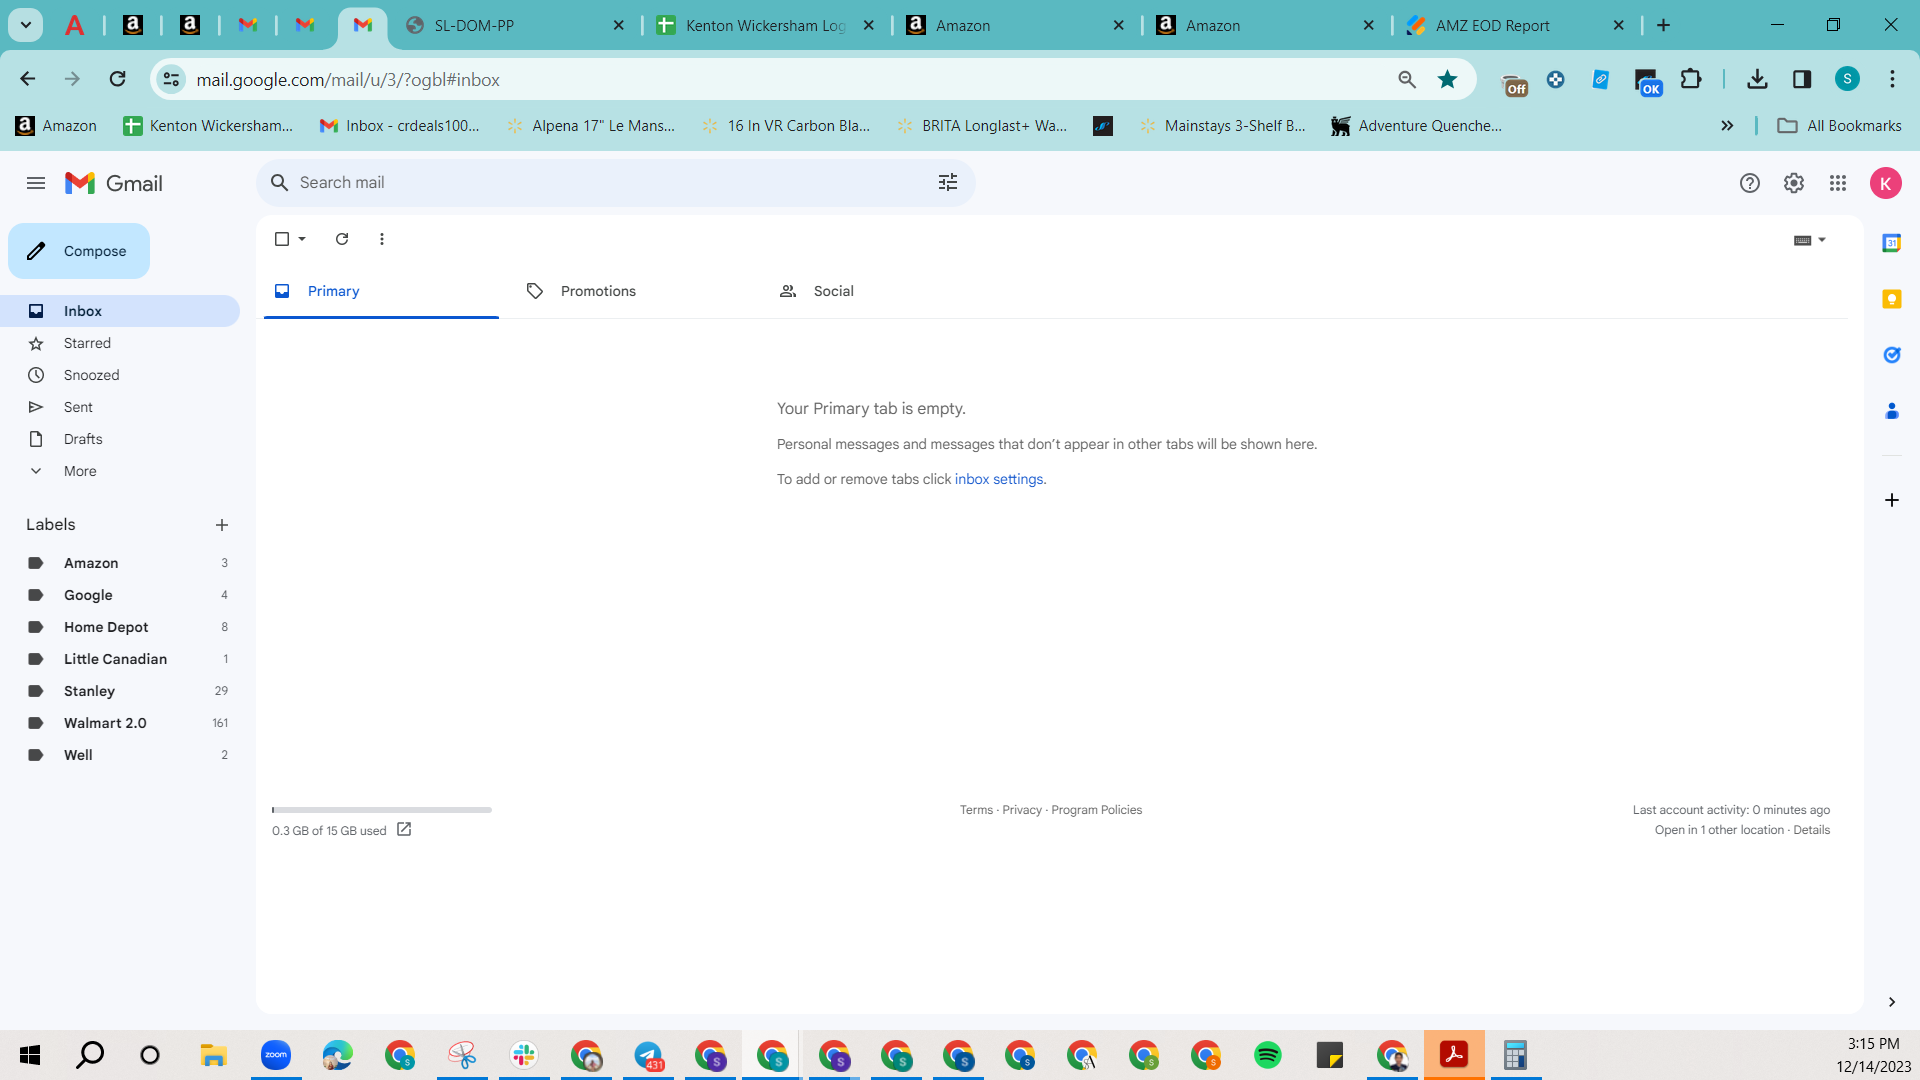Show hidden bookmarks chevron

[1727, 126]
